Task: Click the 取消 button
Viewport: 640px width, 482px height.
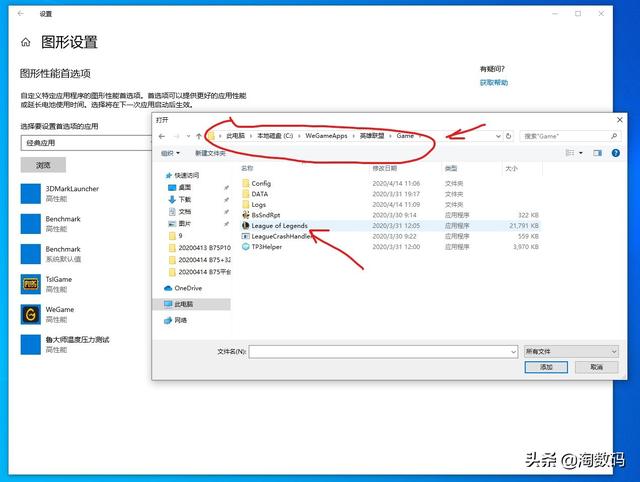Action: 597,367
